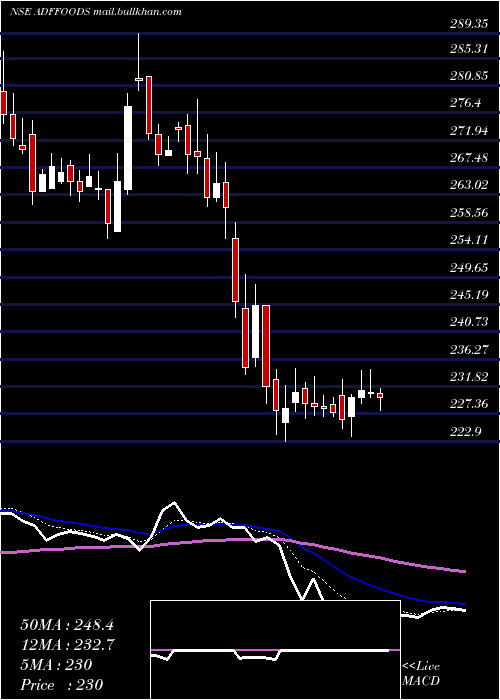Screen dimensions: 500x700
Task: Select the 222.9 price axis label
Action: click(465, 431)
